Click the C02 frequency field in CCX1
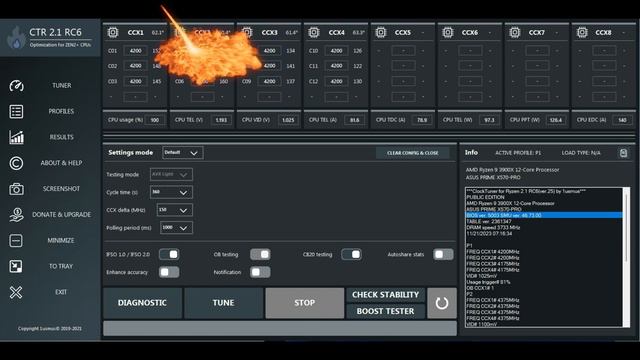 tap(136, 66)
